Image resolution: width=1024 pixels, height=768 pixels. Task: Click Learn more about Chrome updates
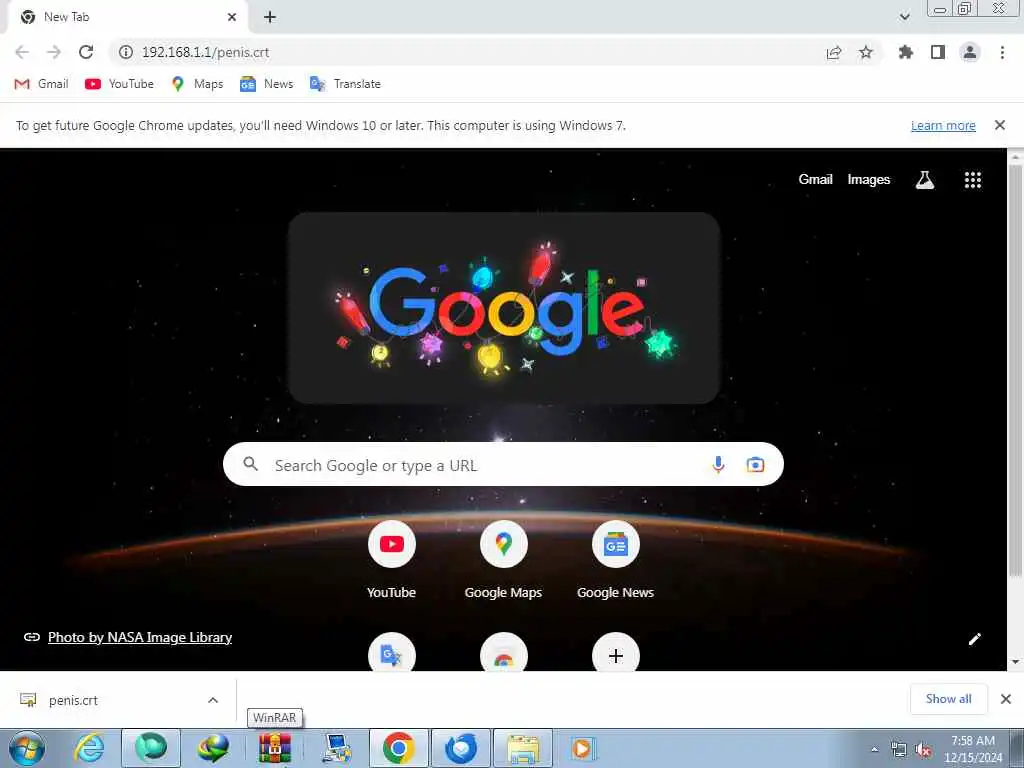943,125
